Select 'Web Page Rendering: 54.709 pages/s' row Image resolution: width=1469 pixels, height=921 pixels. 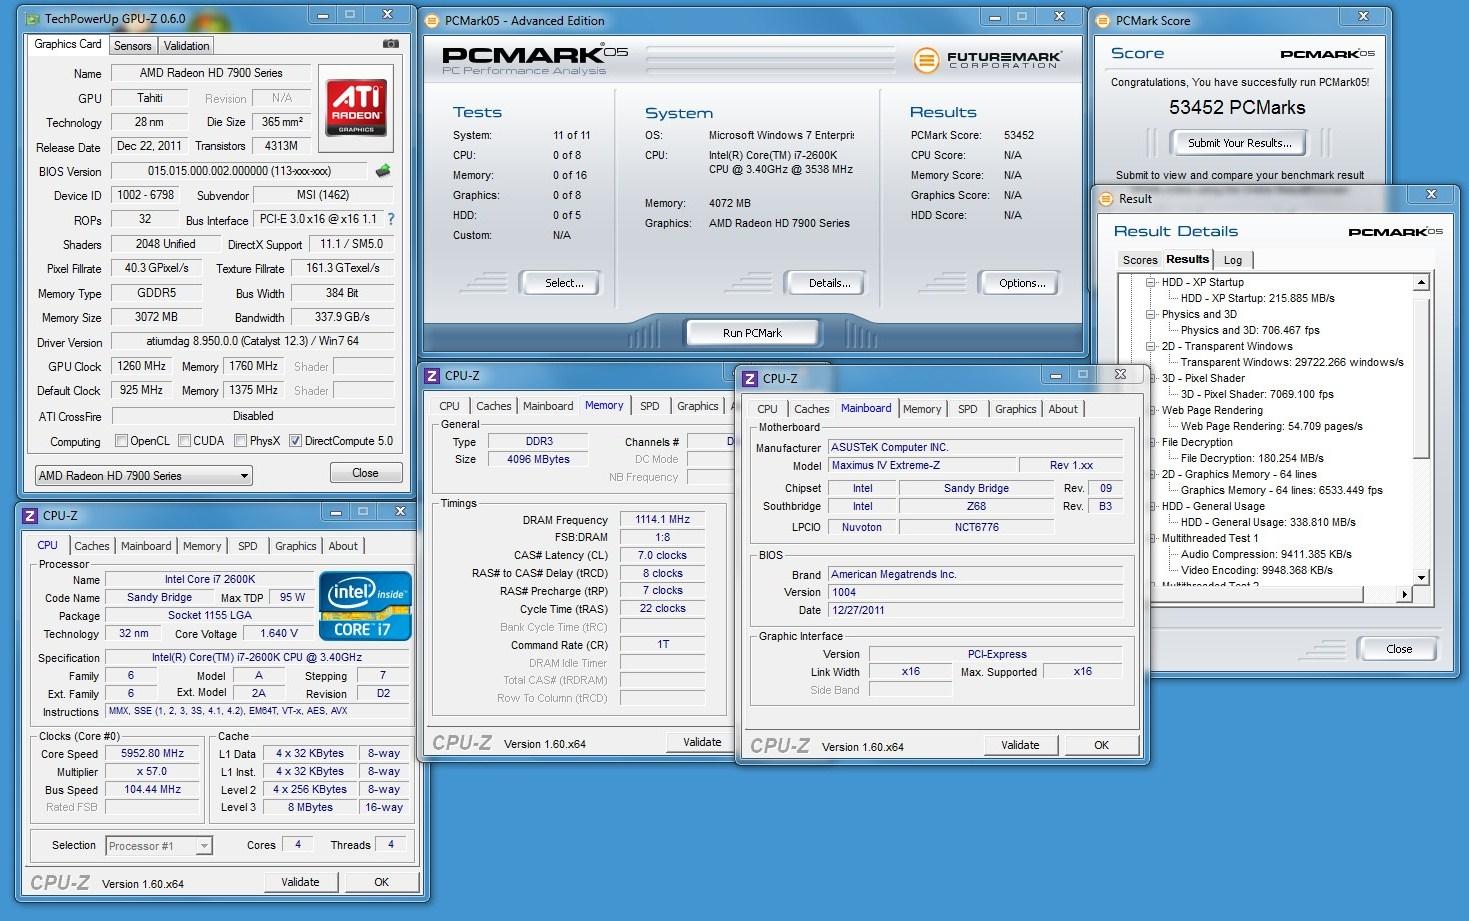[1271, 426]
